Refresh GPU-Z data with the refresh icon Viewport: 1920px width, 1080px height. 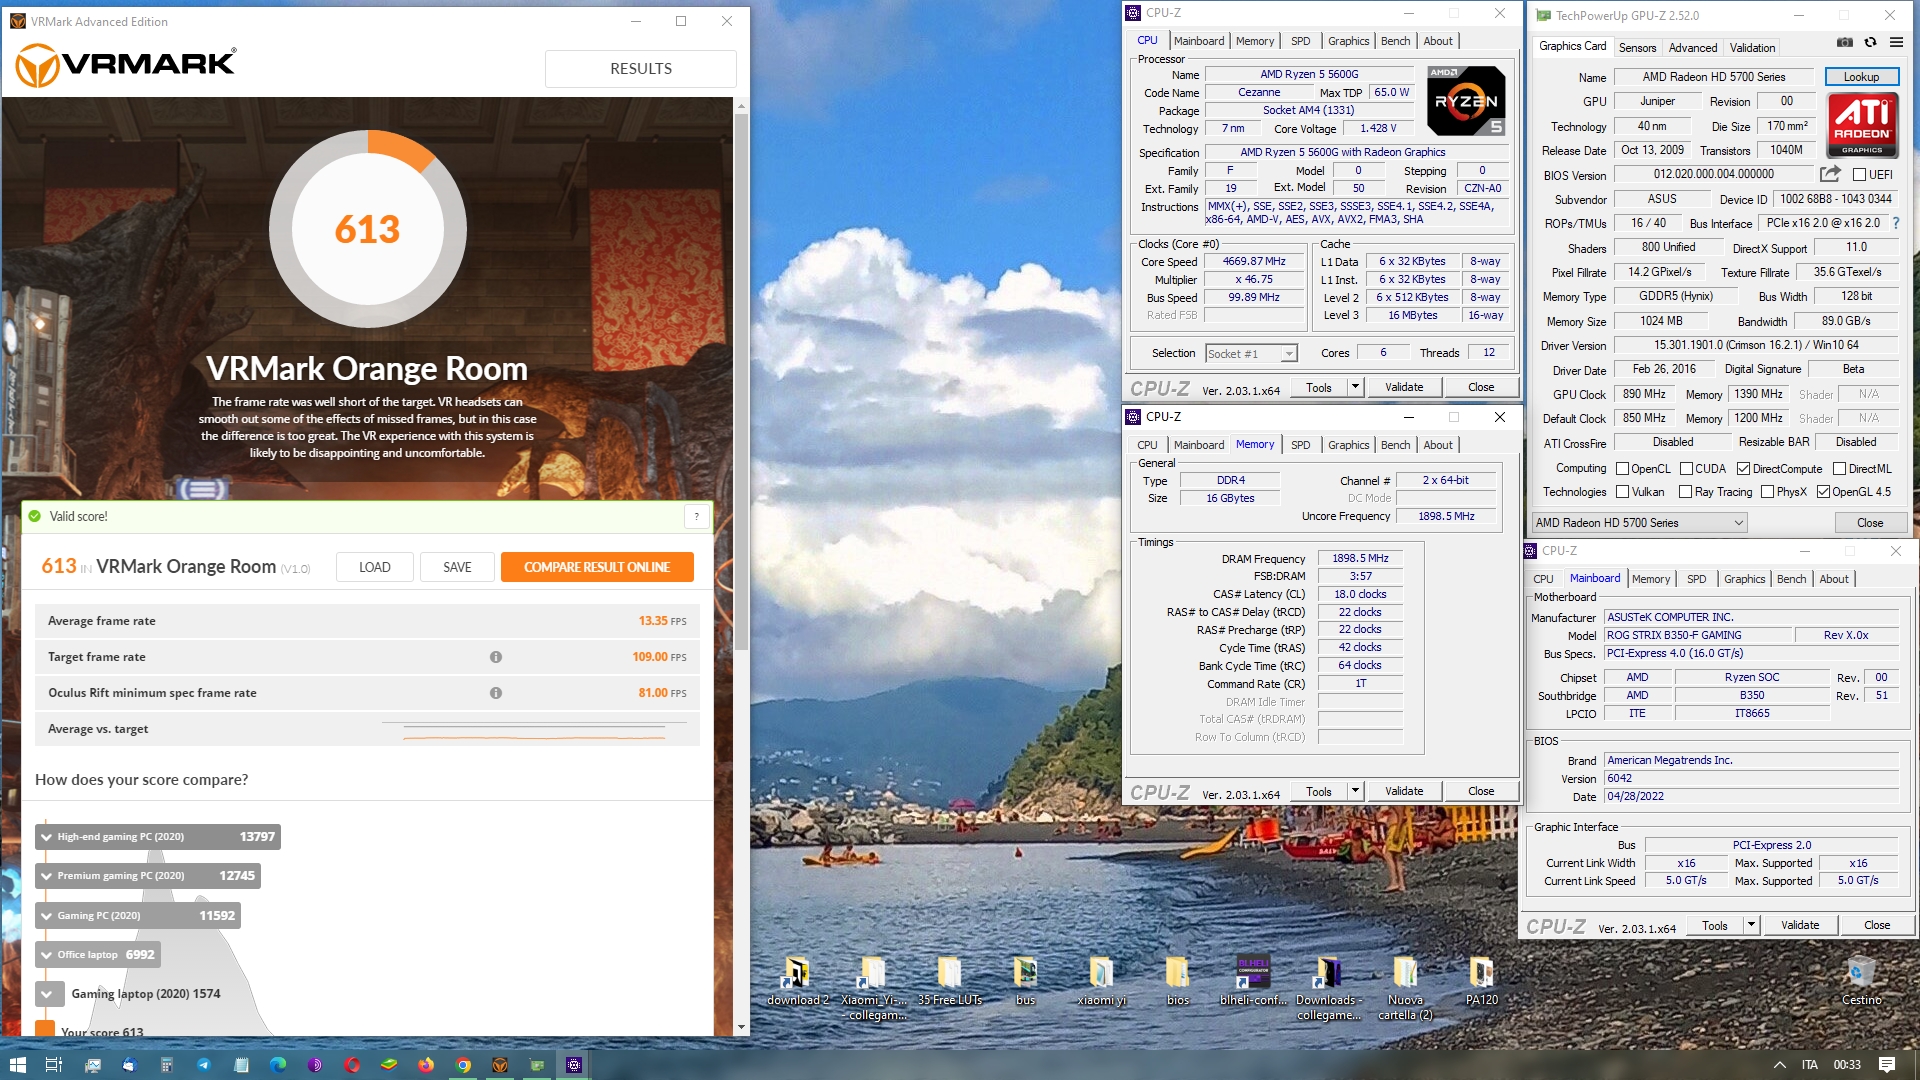pyautogui.click(x=1870, y=43)
